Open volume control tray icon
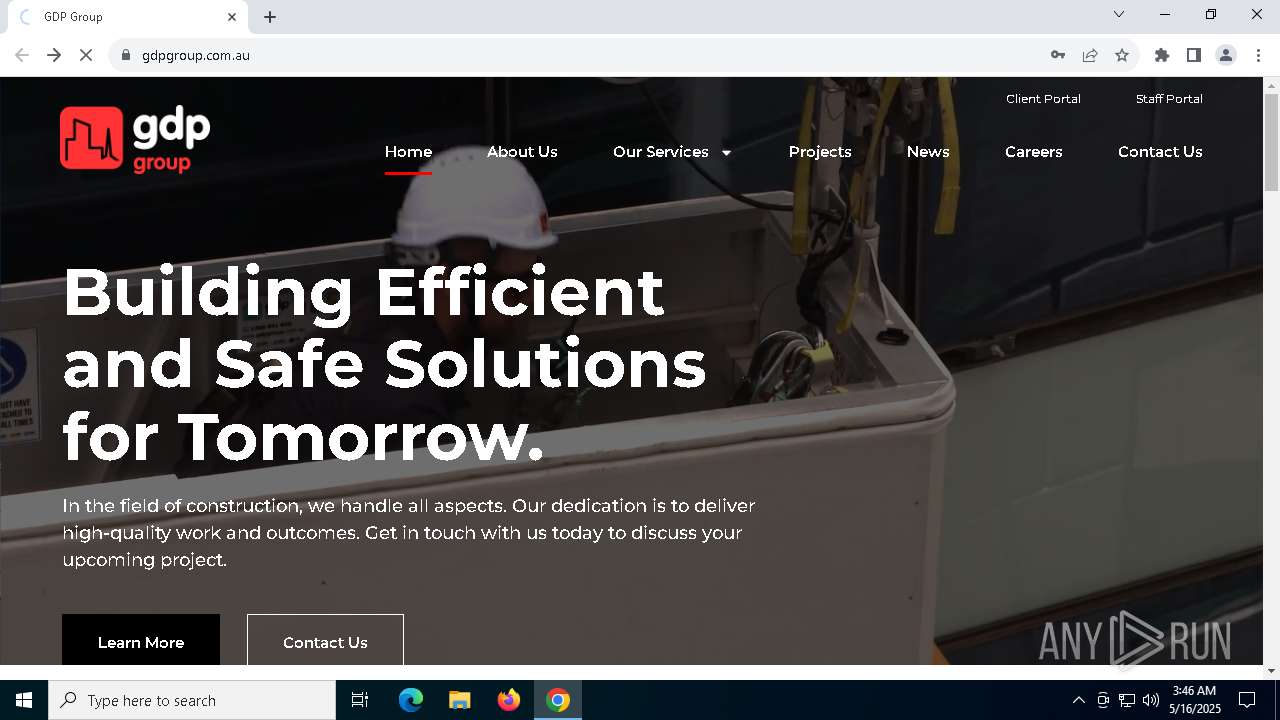Image resolution: width=1280 pixels, height=720 pixels. click(1151, 700)
